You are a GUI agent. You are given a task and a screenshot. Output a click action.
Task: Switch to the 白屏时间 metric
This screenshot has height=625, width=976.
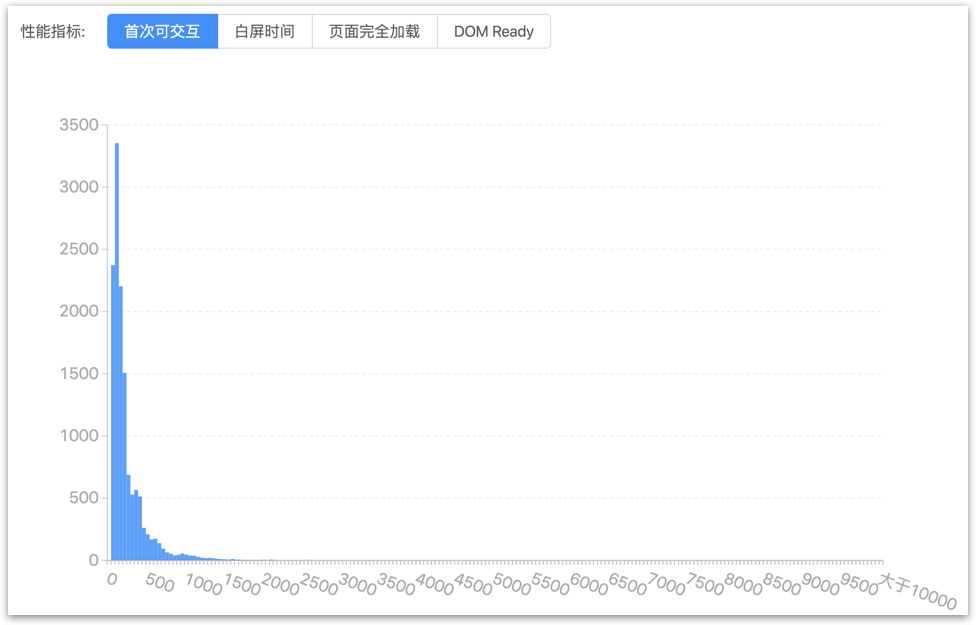tap(265, 31)
